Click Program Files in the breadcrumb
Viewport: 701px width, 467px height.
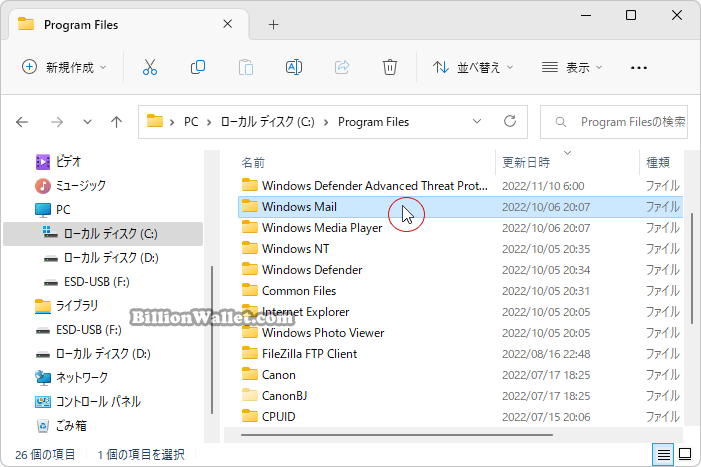pyautogui.click(x=373, y=122)
